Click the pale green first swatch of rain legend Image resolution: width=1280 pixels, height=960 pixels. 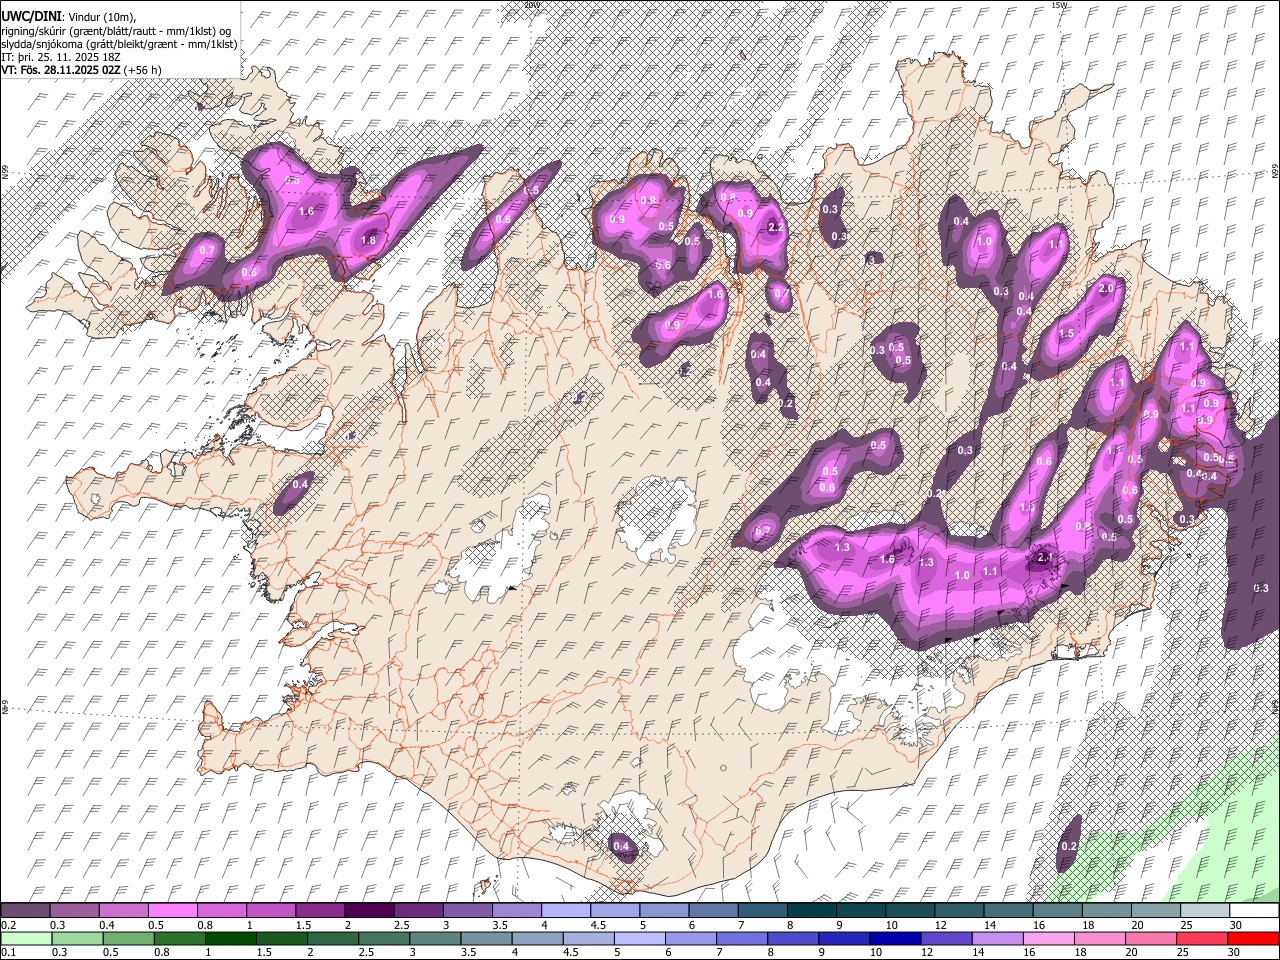[26, 939]
